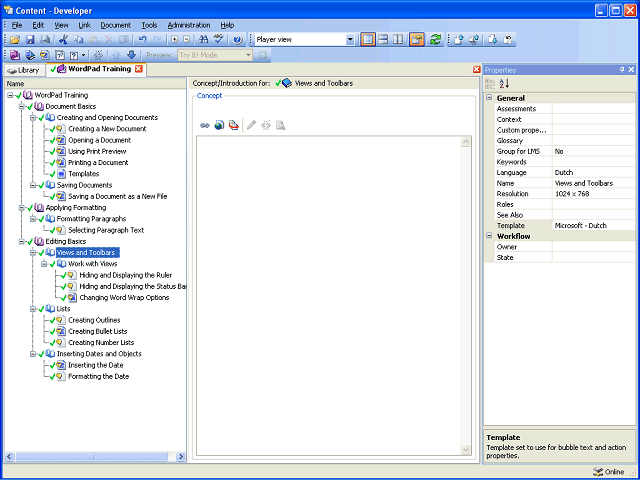Select Changing Word Wrap Options topic
This screenshot has width=640, height=480.
click(x=124, y=298)
